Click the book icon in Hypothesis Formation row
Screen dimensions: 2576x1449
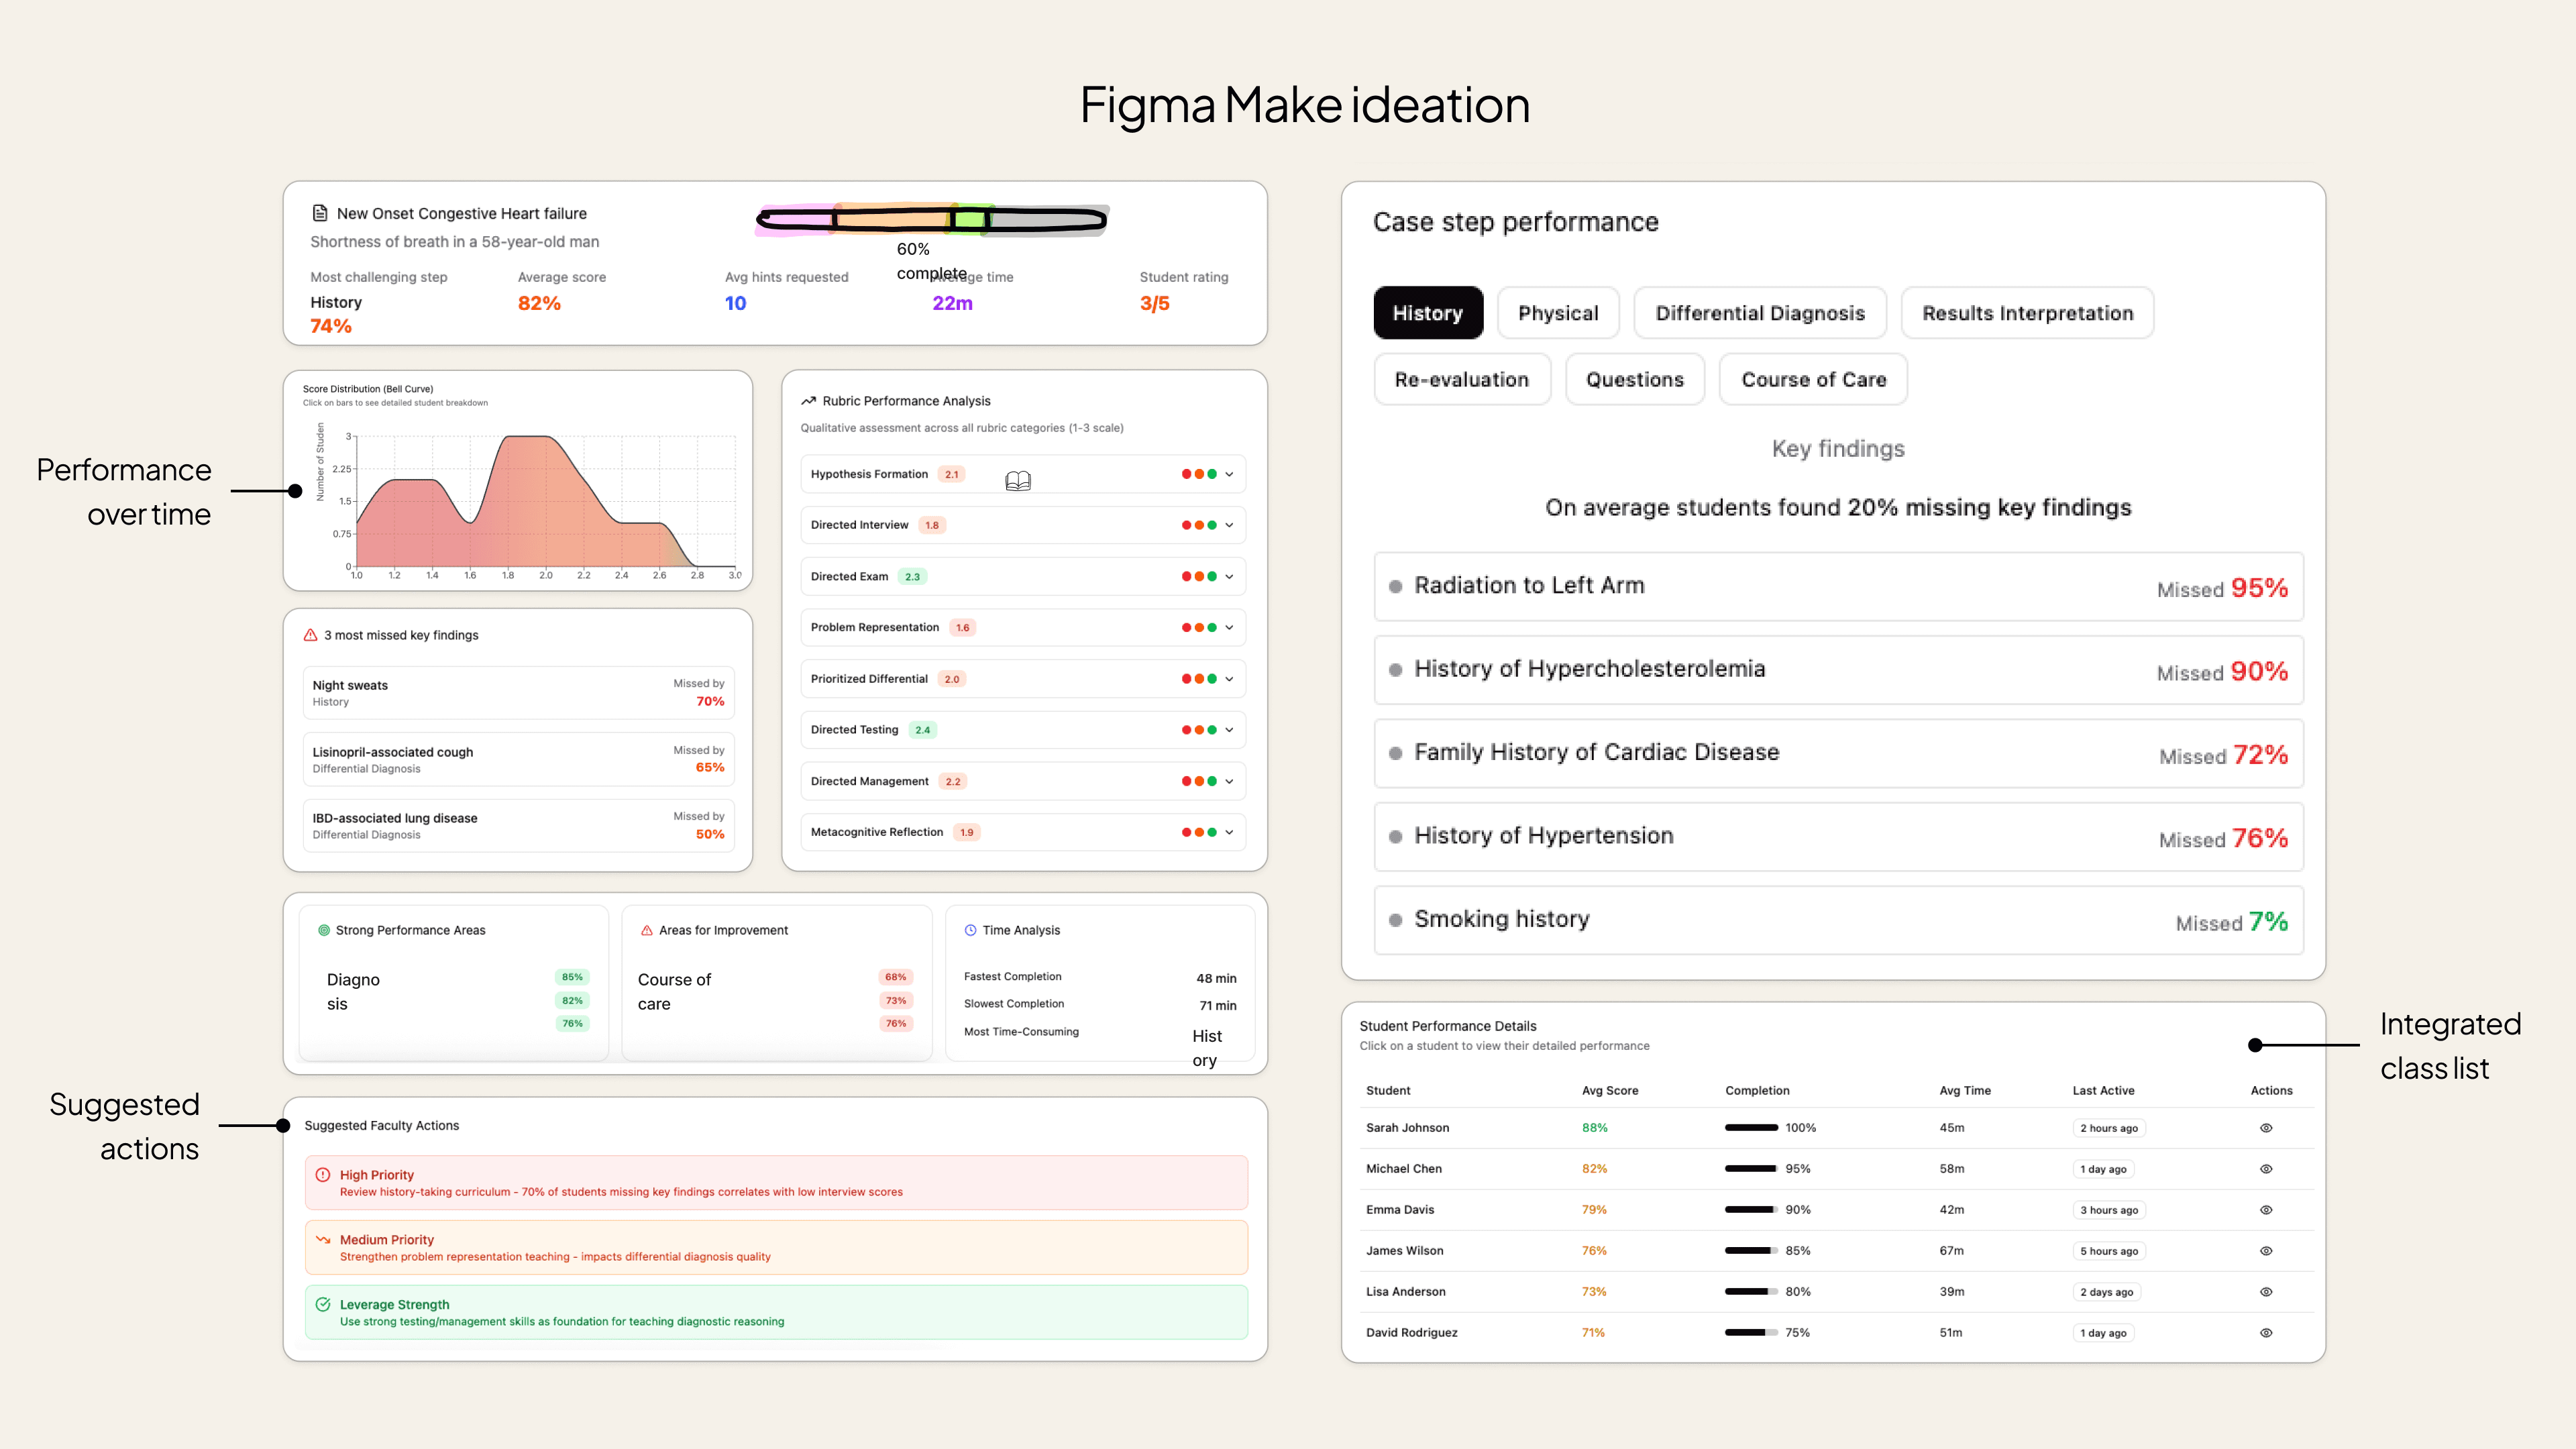[1017, 481]
